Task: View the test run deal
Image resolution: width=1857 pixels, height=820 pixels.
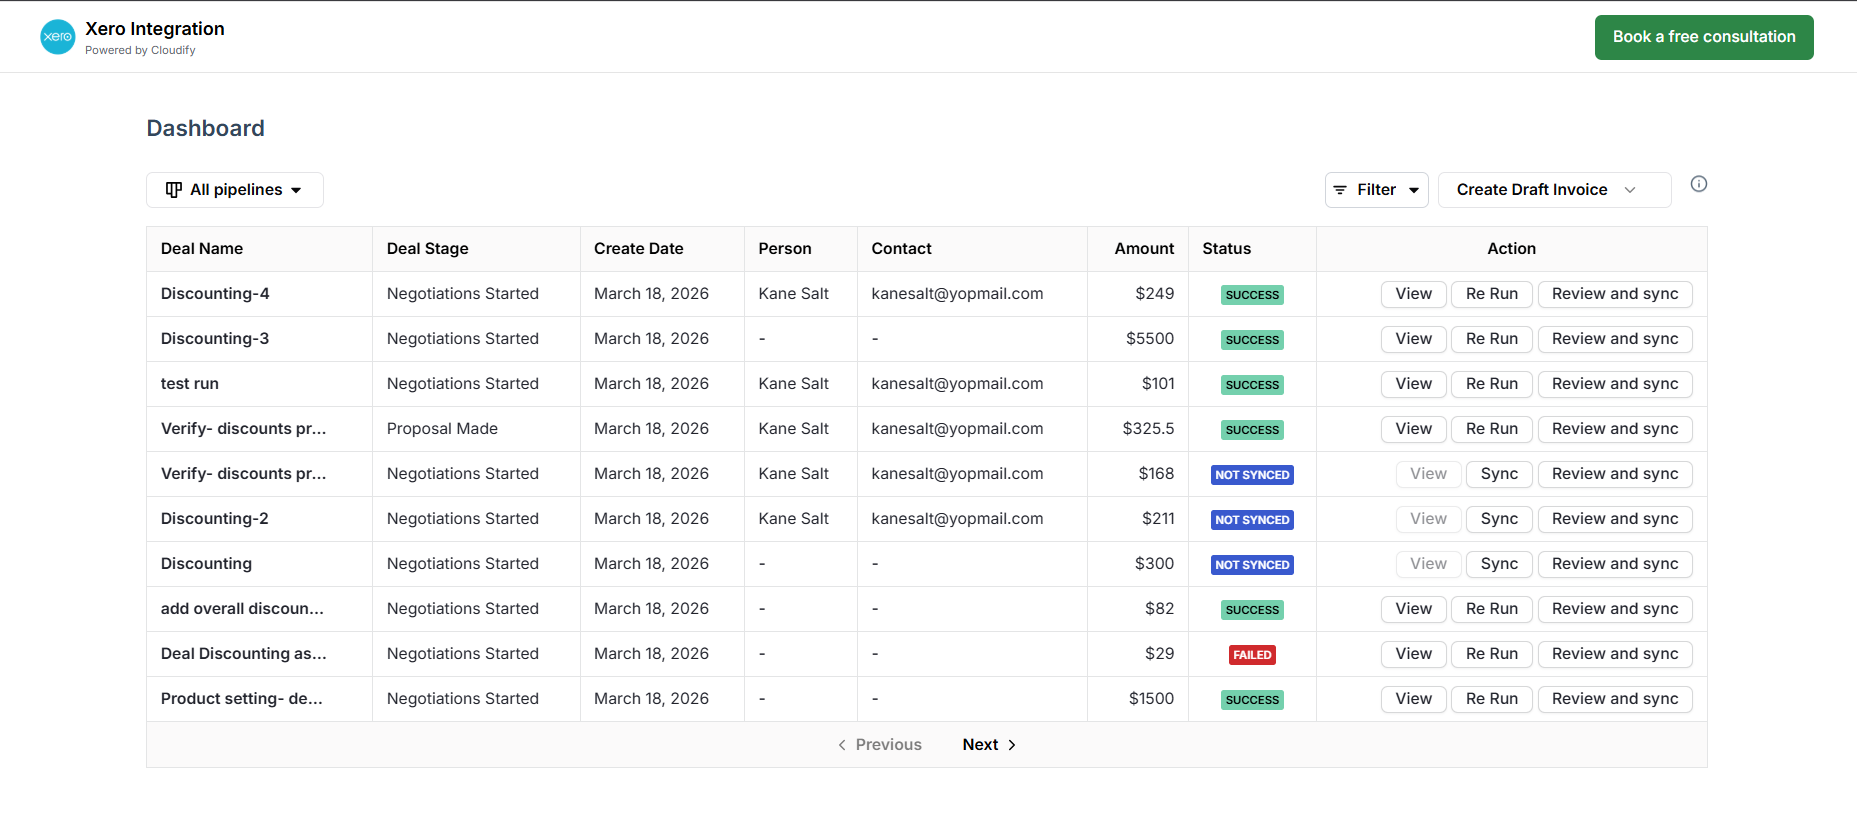Action: point(1414,384)
